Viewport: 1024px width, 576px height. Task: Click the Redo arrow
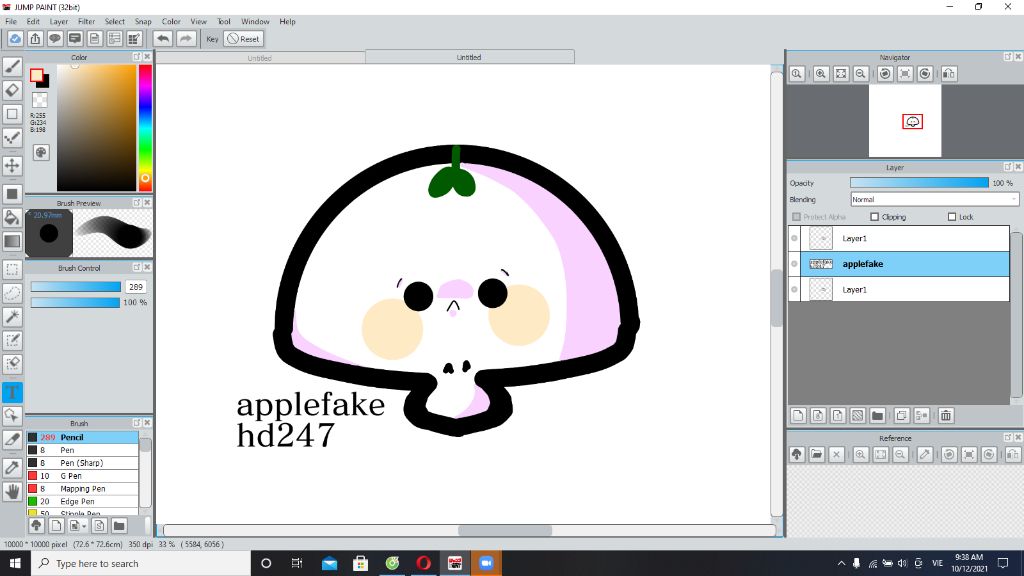pyautogui.click(x=186, y=39)
